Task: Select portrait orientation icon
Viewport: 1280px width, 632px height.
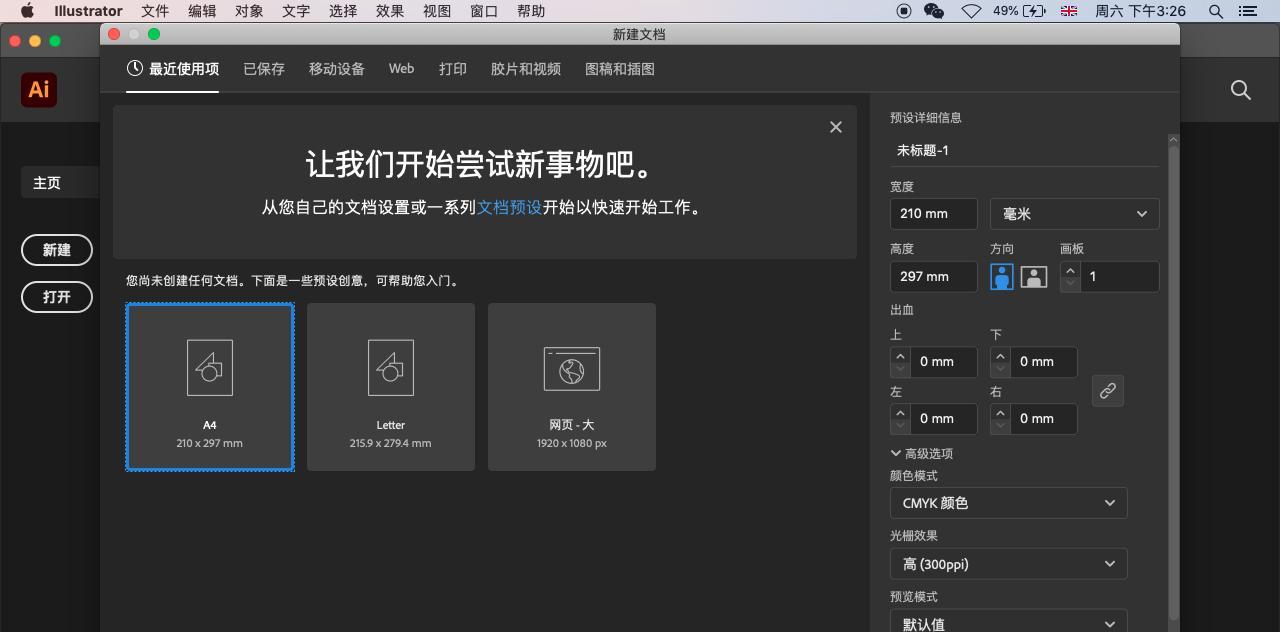Action: click(1002, 277)
